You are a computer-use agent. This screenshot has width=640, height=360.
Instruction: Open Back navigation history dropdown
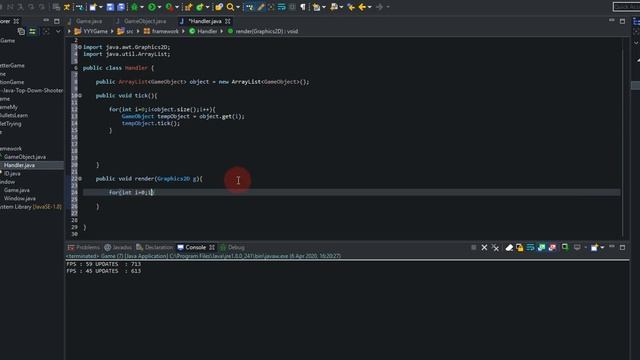[369, 7]
